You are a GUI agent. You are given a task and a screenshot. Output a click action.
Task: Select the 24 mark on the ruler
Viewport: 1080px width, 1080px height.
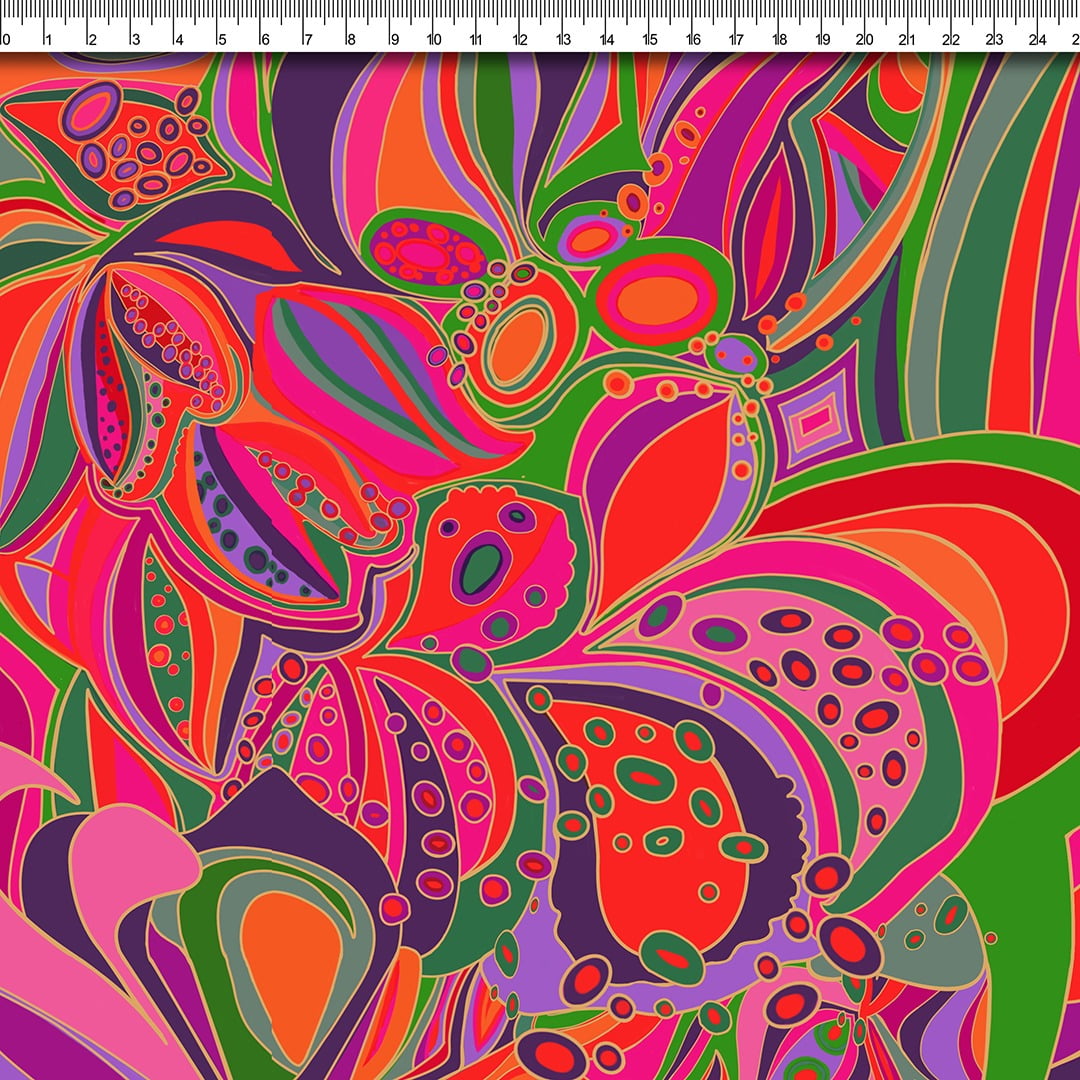tap(1038, 40)
